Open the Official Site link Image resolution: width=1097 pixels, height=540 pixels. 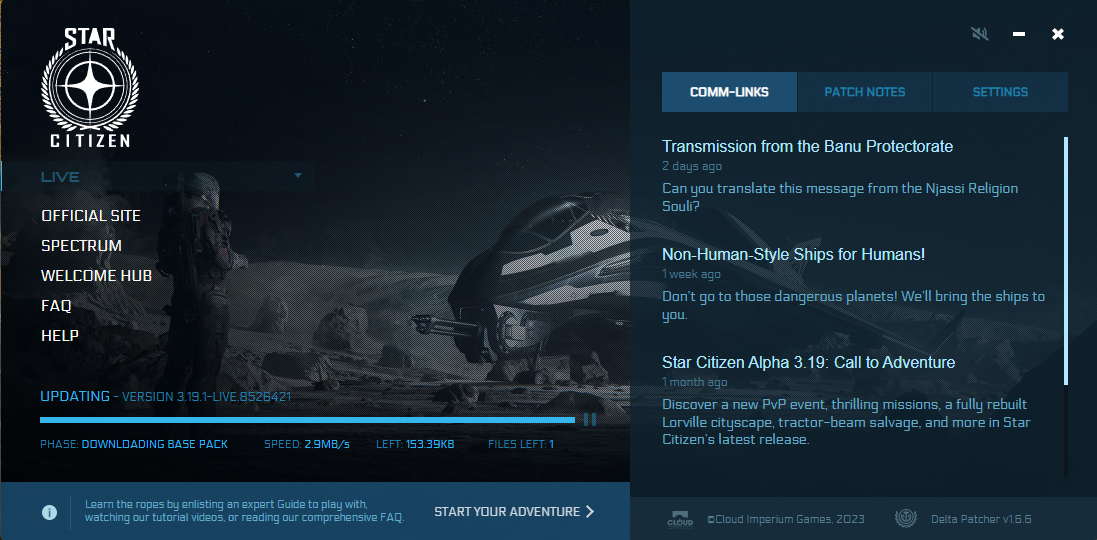click(x=91, y=216)
